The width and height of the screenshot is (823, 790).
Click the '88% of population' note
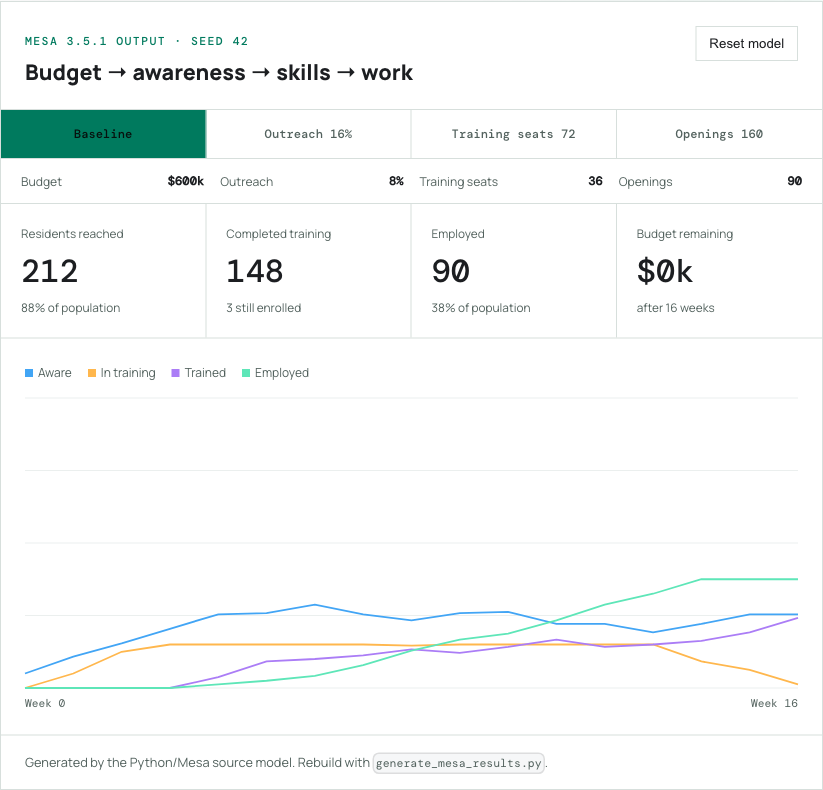[70, 308]
